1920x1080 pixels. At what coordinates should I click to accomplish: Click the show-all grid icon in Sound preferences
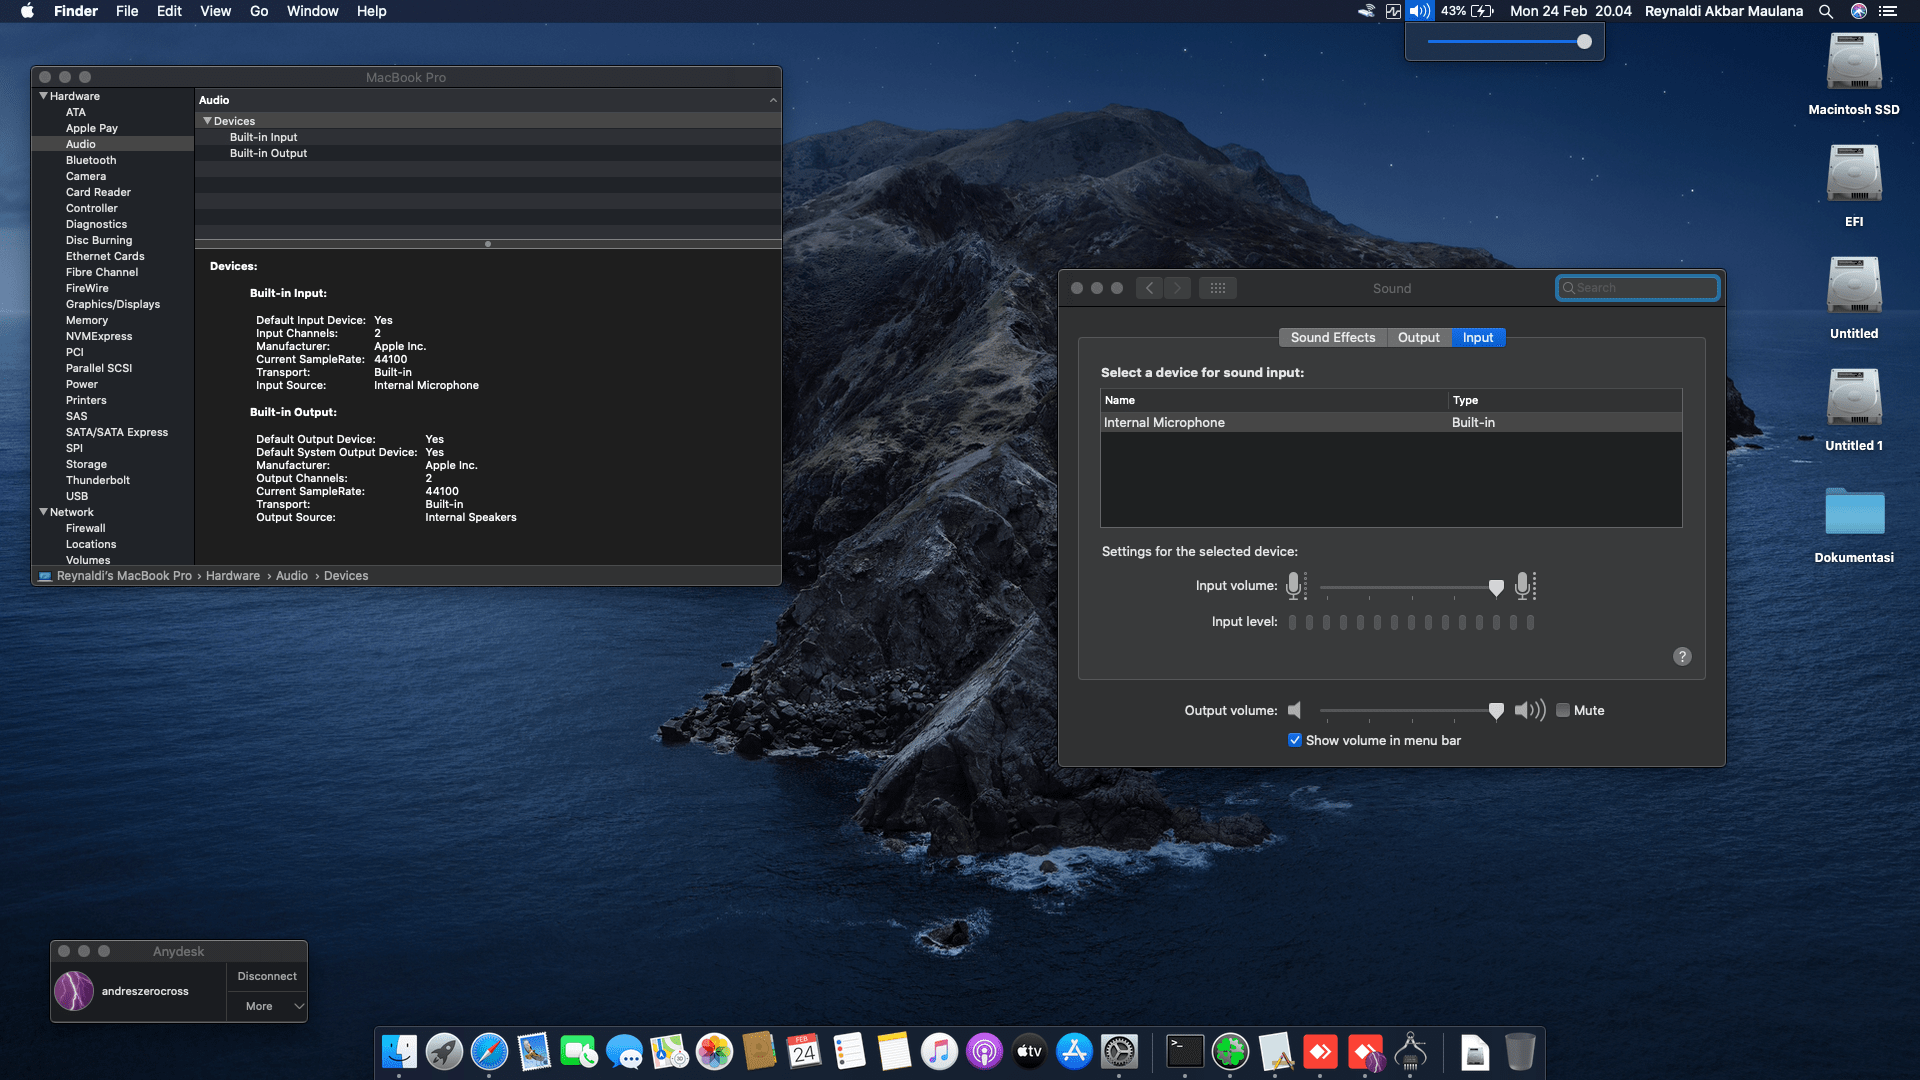[1217, 288]
